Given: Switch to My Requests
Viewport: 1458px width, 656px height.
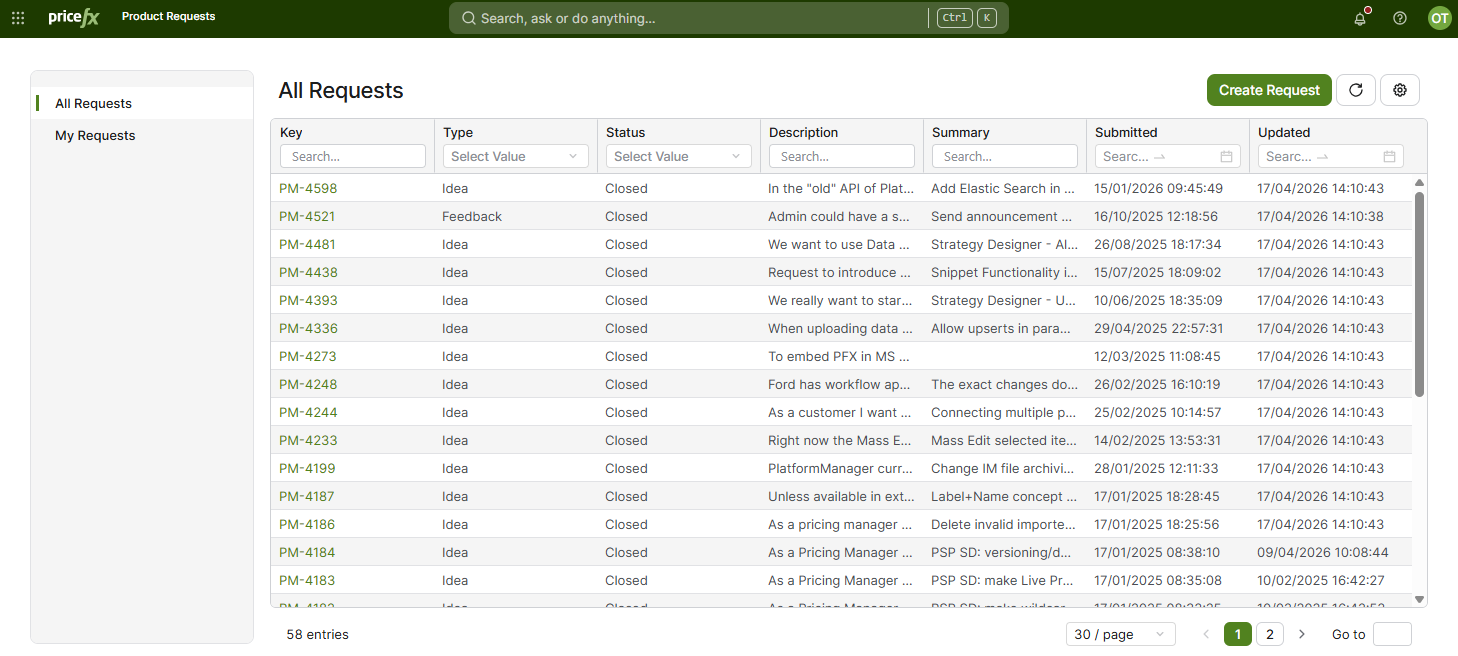Looking at the screenshot, I should (x=95, y=136).
